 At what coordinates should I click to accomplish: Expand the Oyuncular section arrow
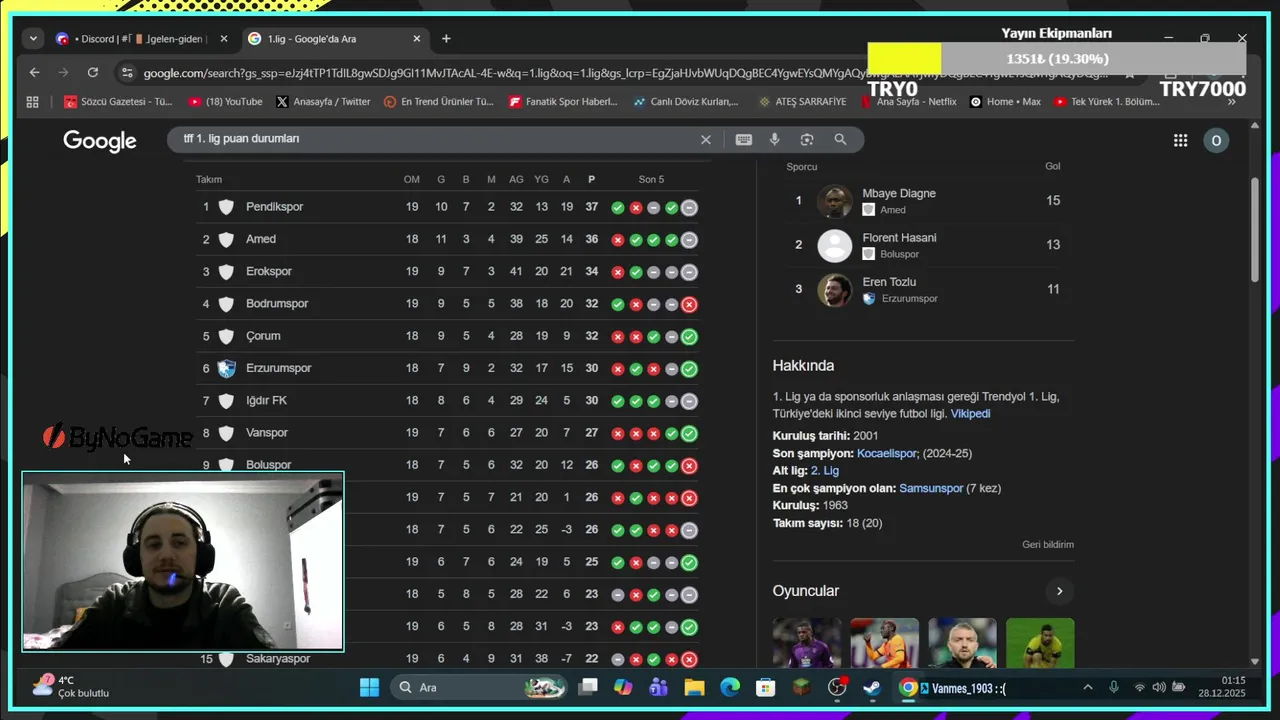(x=1059, y=591)
